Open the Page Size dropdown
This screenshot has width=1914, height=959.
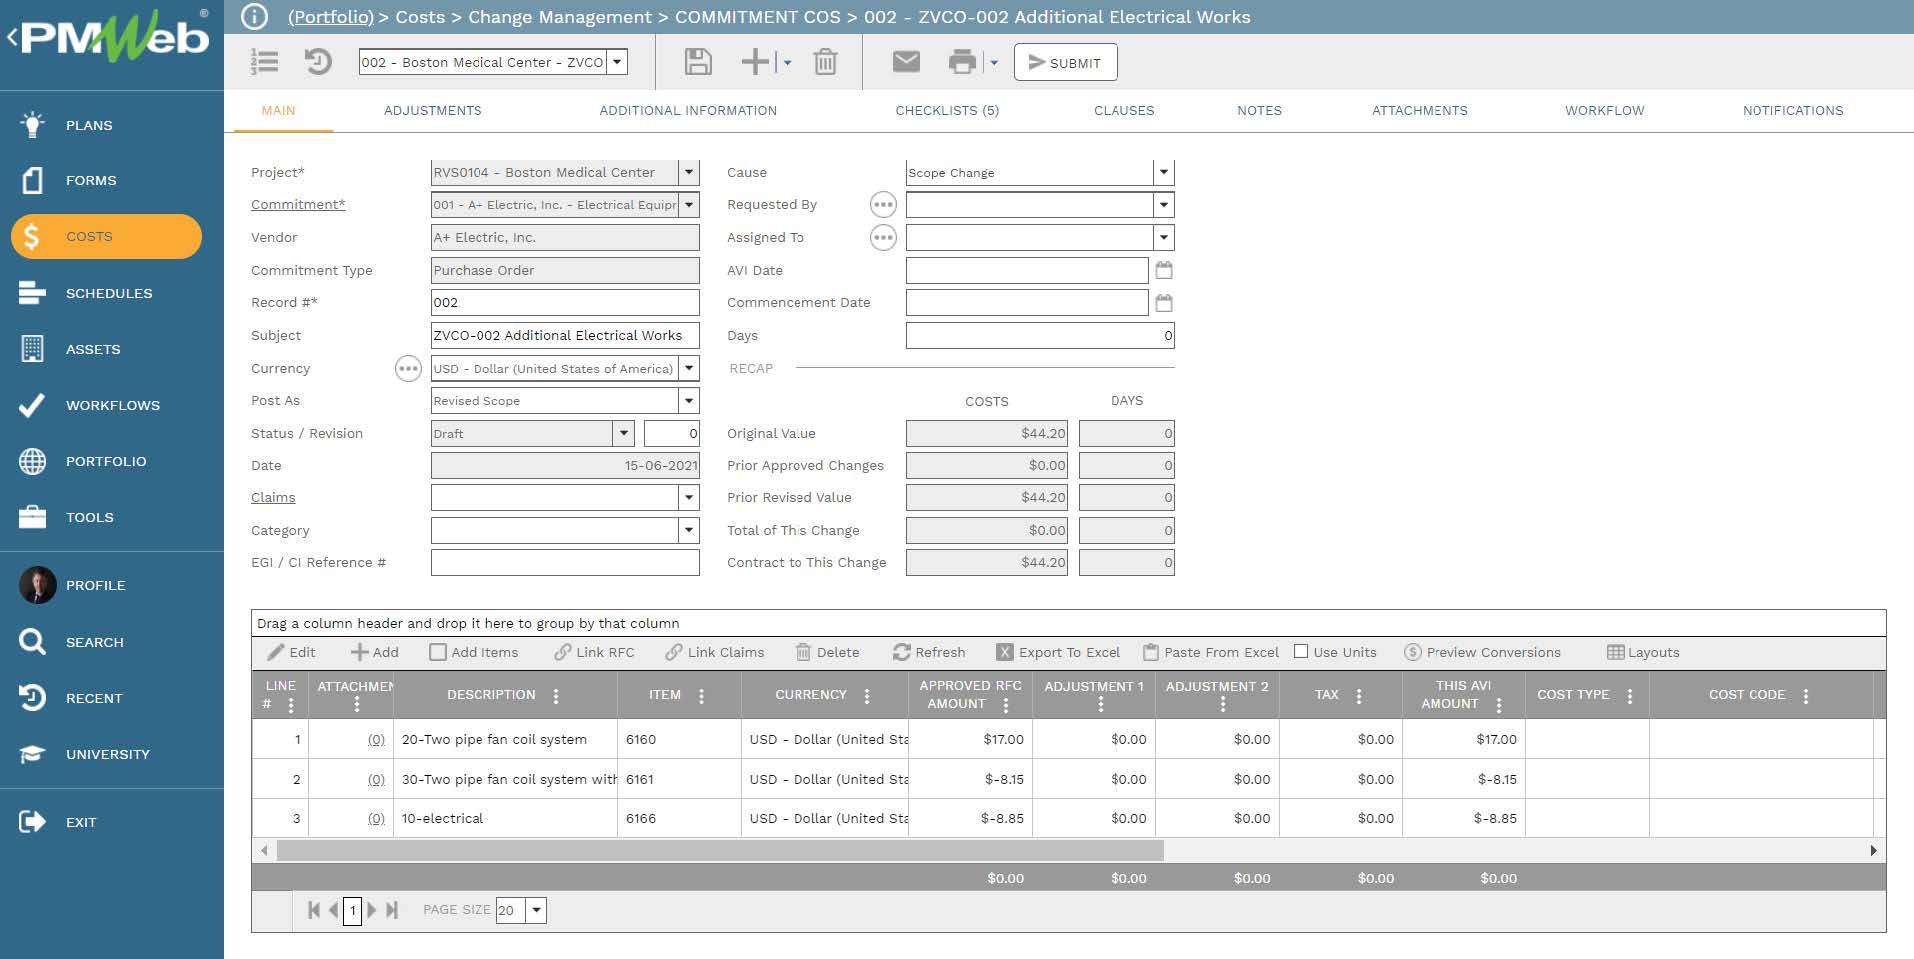pyautogui.click(x=537, y=910)
